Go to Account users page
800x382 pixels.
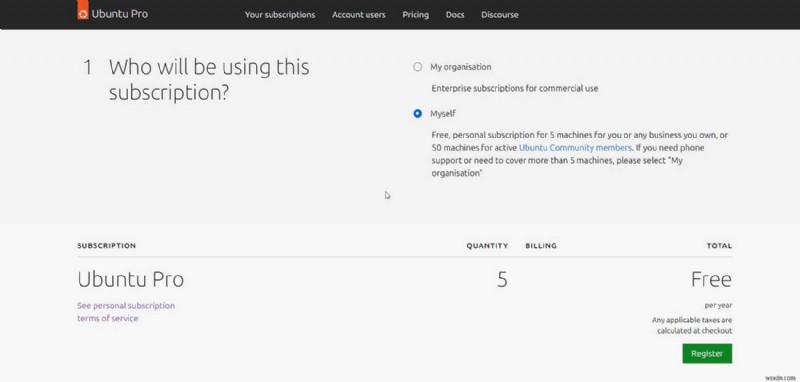tap(359, 15)
